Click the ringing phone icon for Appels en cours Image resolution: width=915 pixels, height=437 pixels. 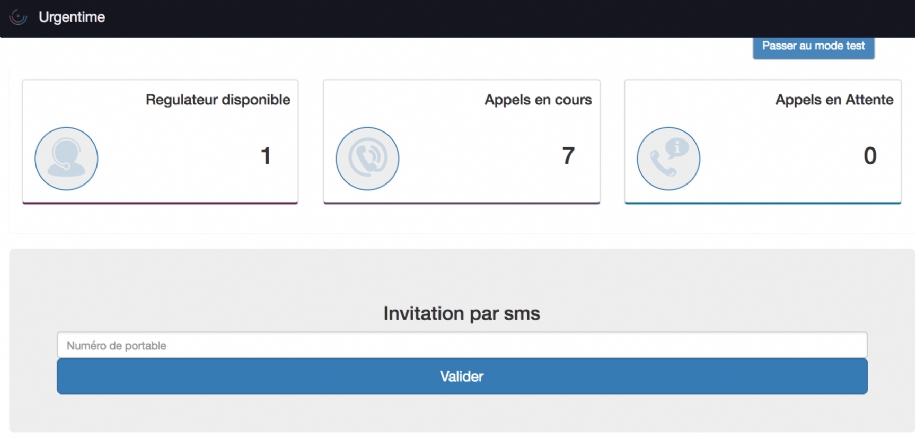click(367, 158)
